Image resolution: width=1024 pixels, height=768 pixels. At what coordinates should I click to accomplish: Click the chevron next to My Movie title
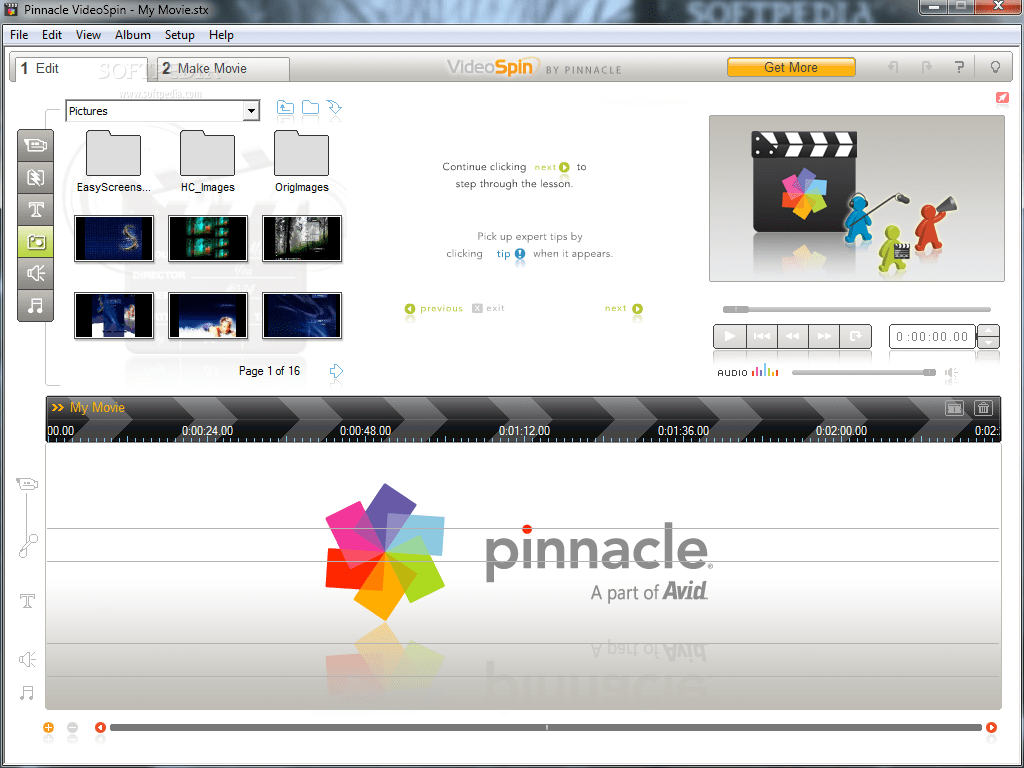[57, 407]
